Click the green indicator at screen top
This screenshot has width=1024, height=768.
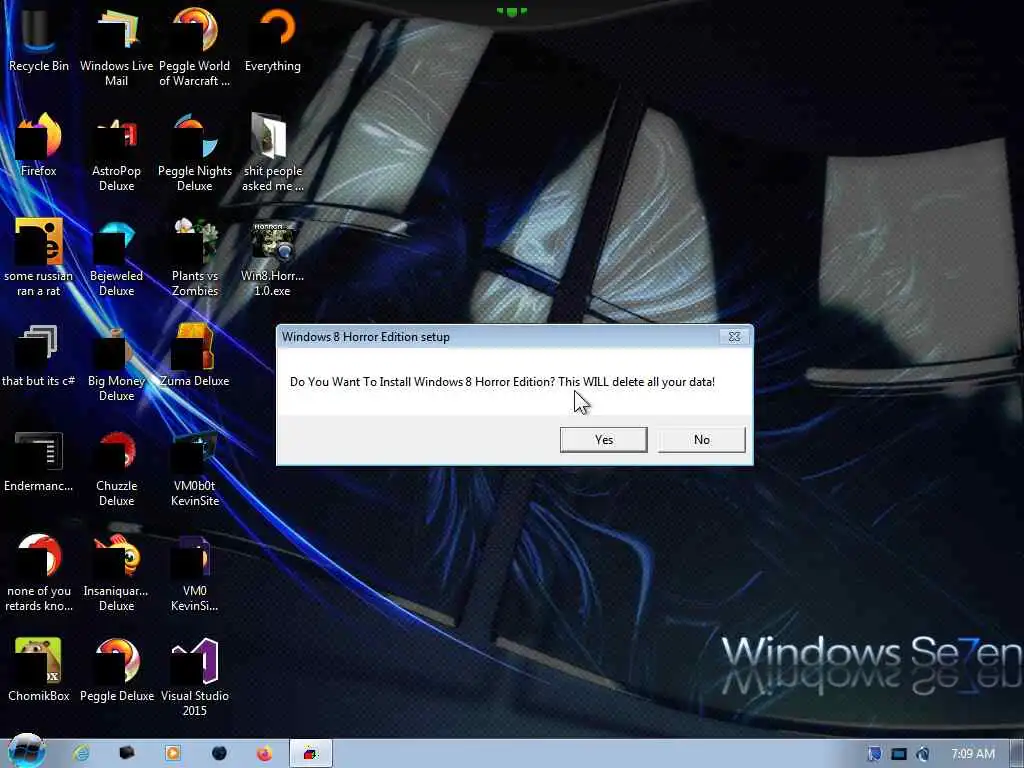pos(511,11)
